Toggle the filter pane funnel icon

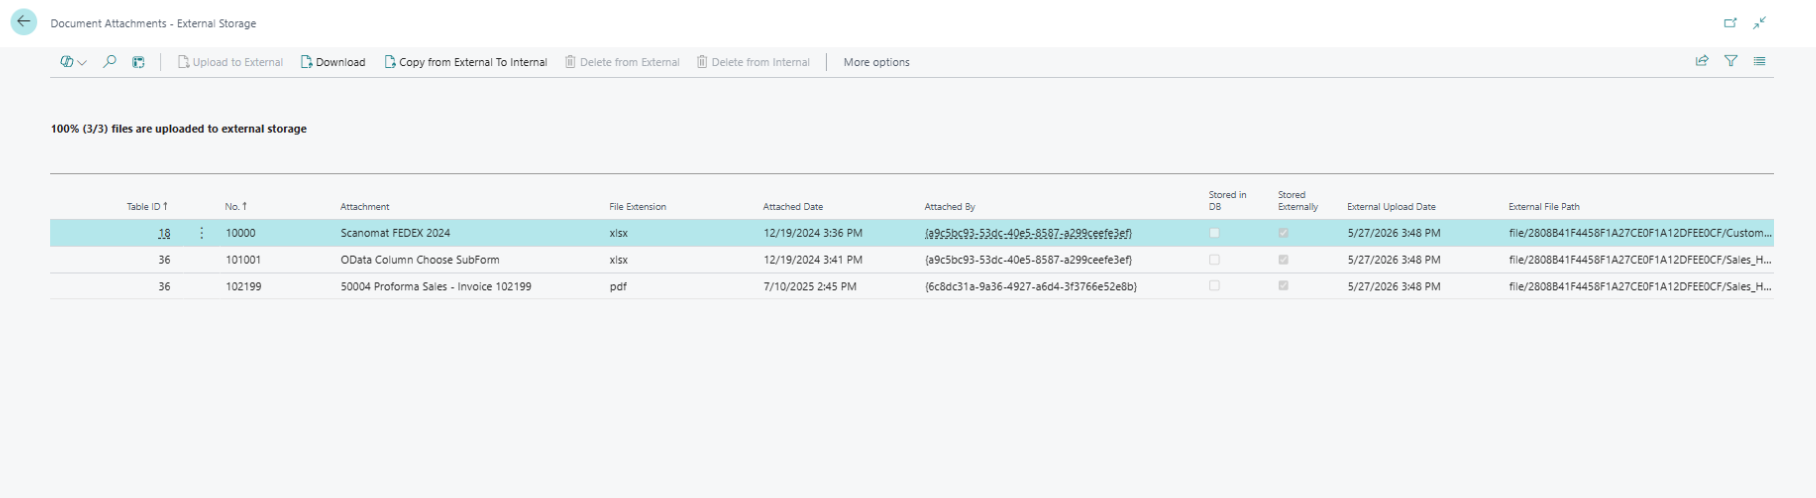click(x=1730, y=61)
